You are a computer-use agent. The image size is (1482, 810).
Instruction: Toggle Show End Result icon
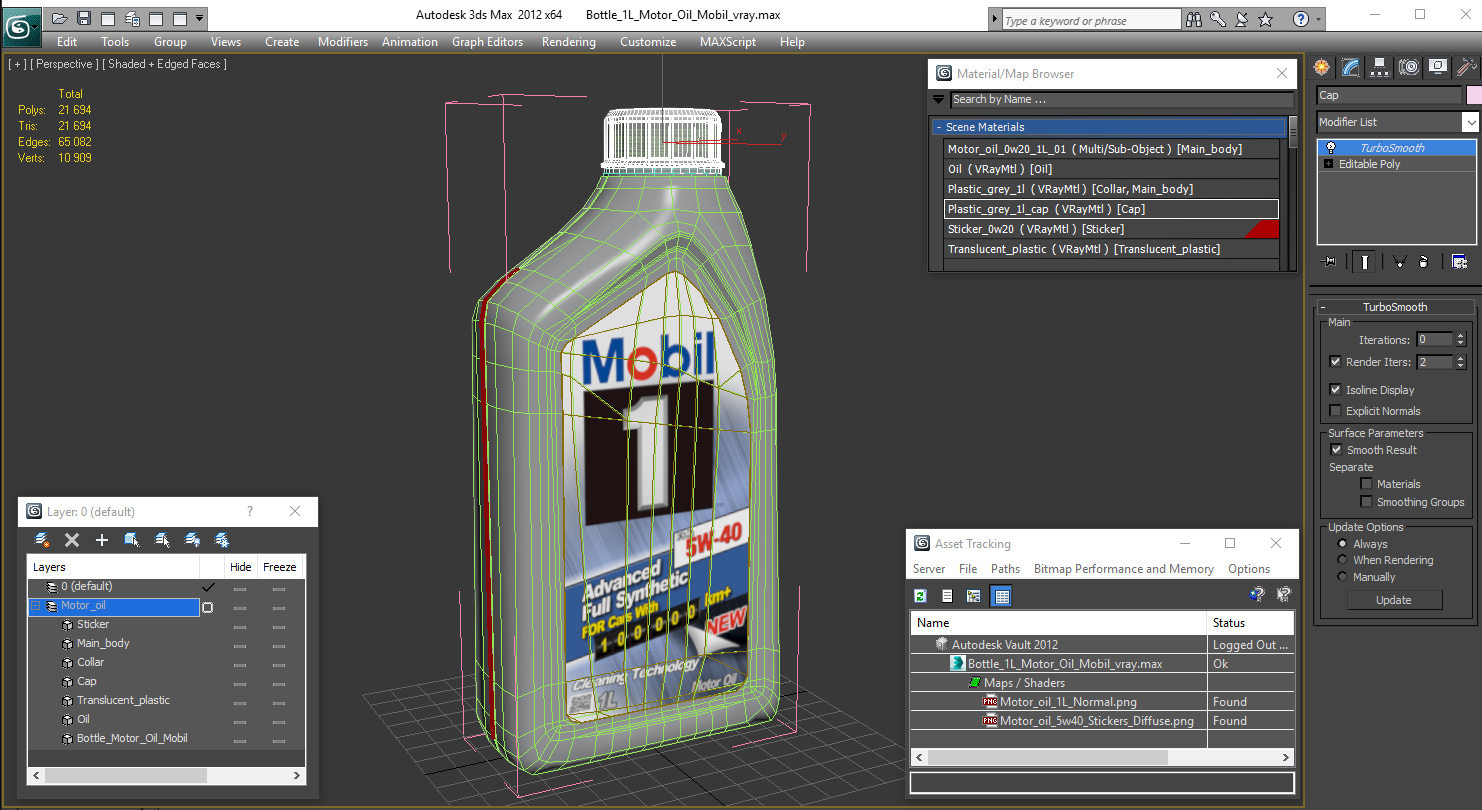pyautogui.click(x=1364, y=261)
